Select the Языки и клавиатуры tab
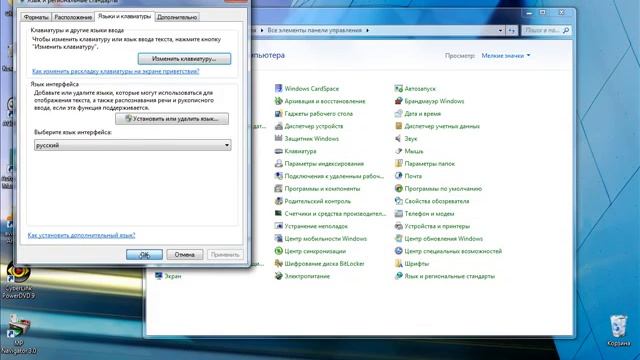This screenshot has width=640, height=360. coord(124,16)
